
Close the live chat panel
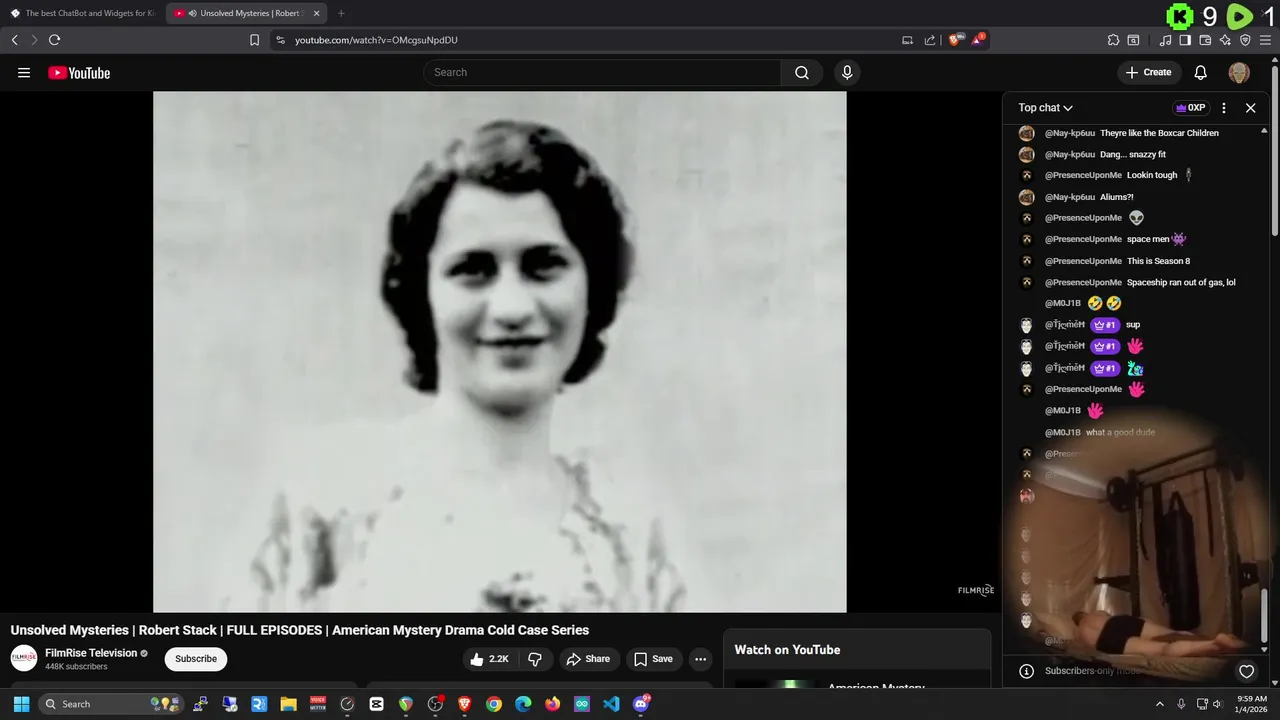tap(1250, 108)
